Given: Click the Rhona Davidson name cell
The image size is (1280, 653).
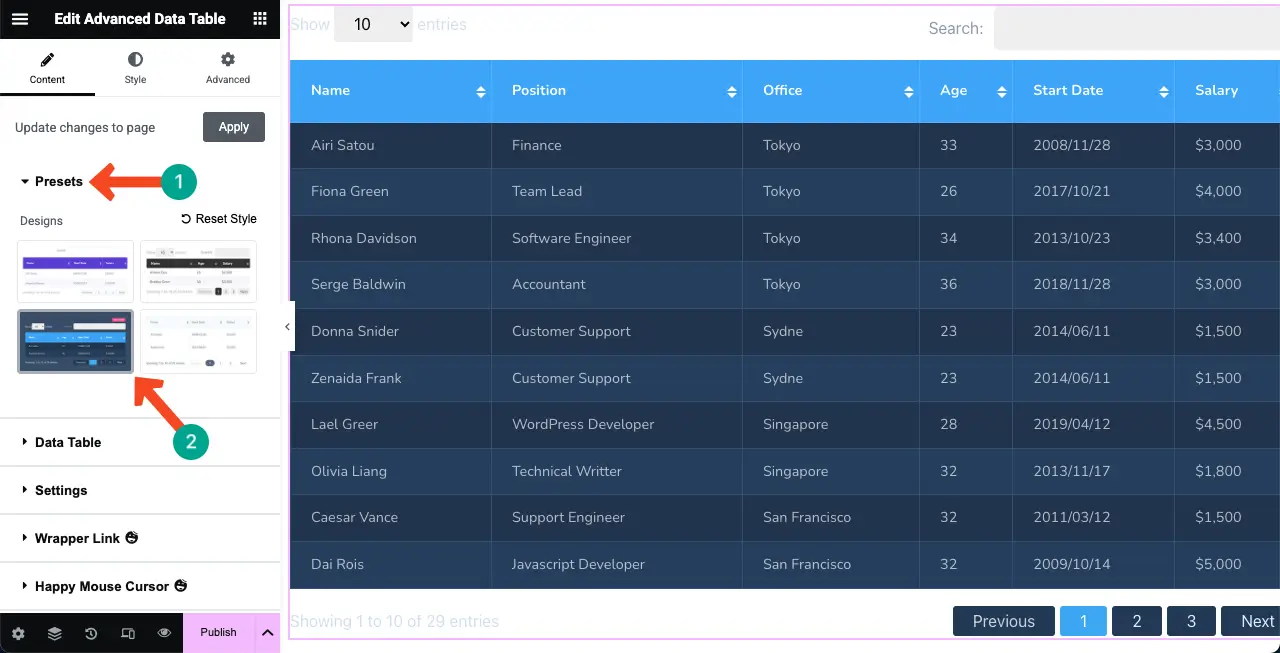Looking at the screenshot, I should pyautogui.click(x=390, y=238).
